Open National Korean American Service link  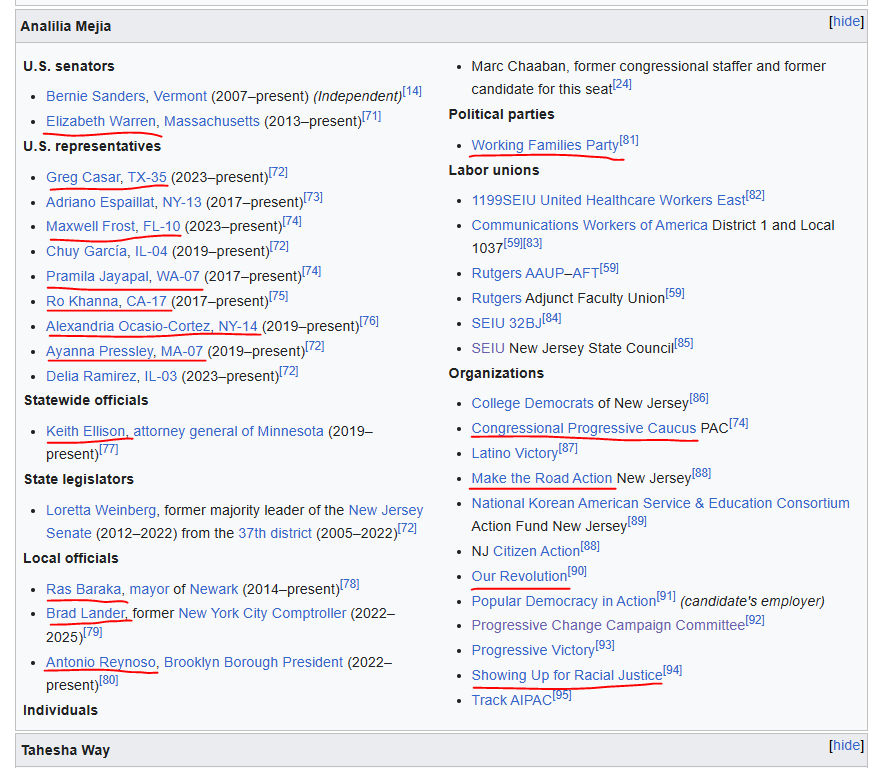660,503
